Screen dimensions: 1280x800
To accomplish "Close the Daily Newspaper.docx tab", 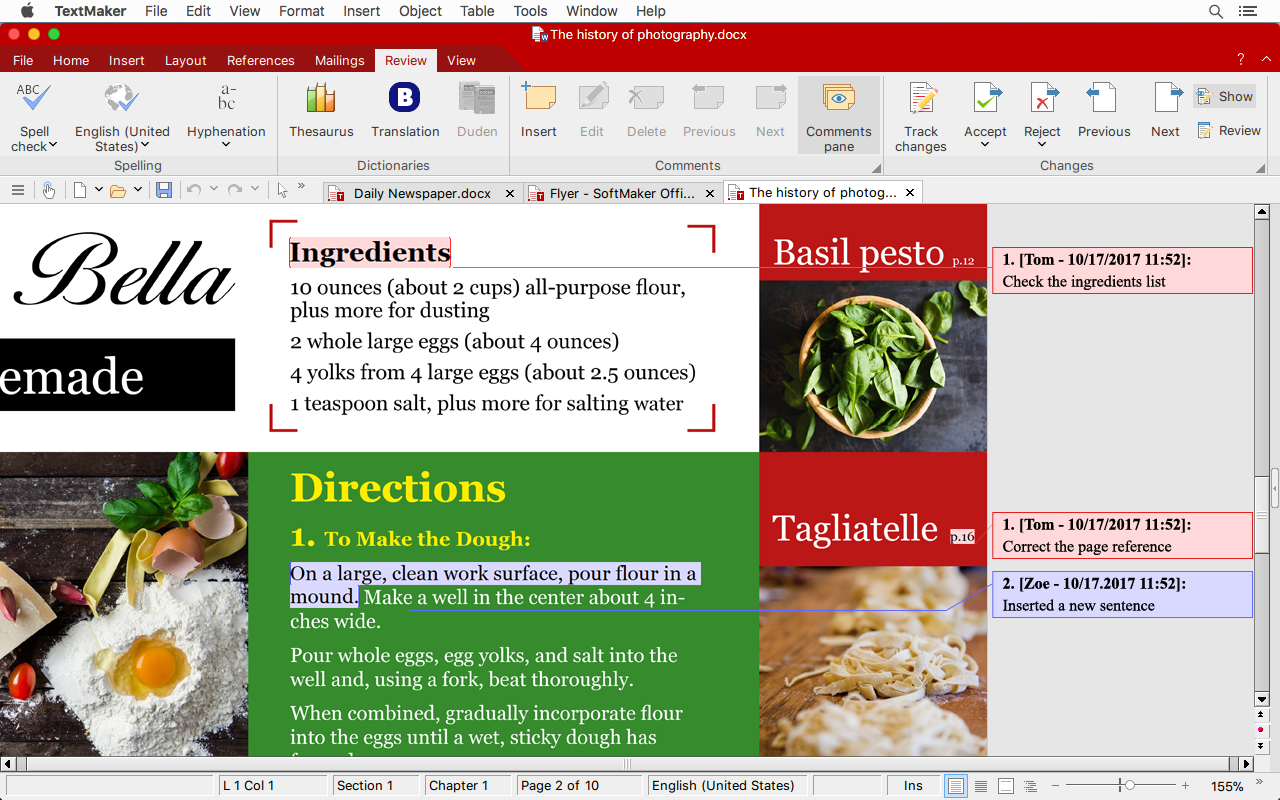I will click(x=510, y=193).
